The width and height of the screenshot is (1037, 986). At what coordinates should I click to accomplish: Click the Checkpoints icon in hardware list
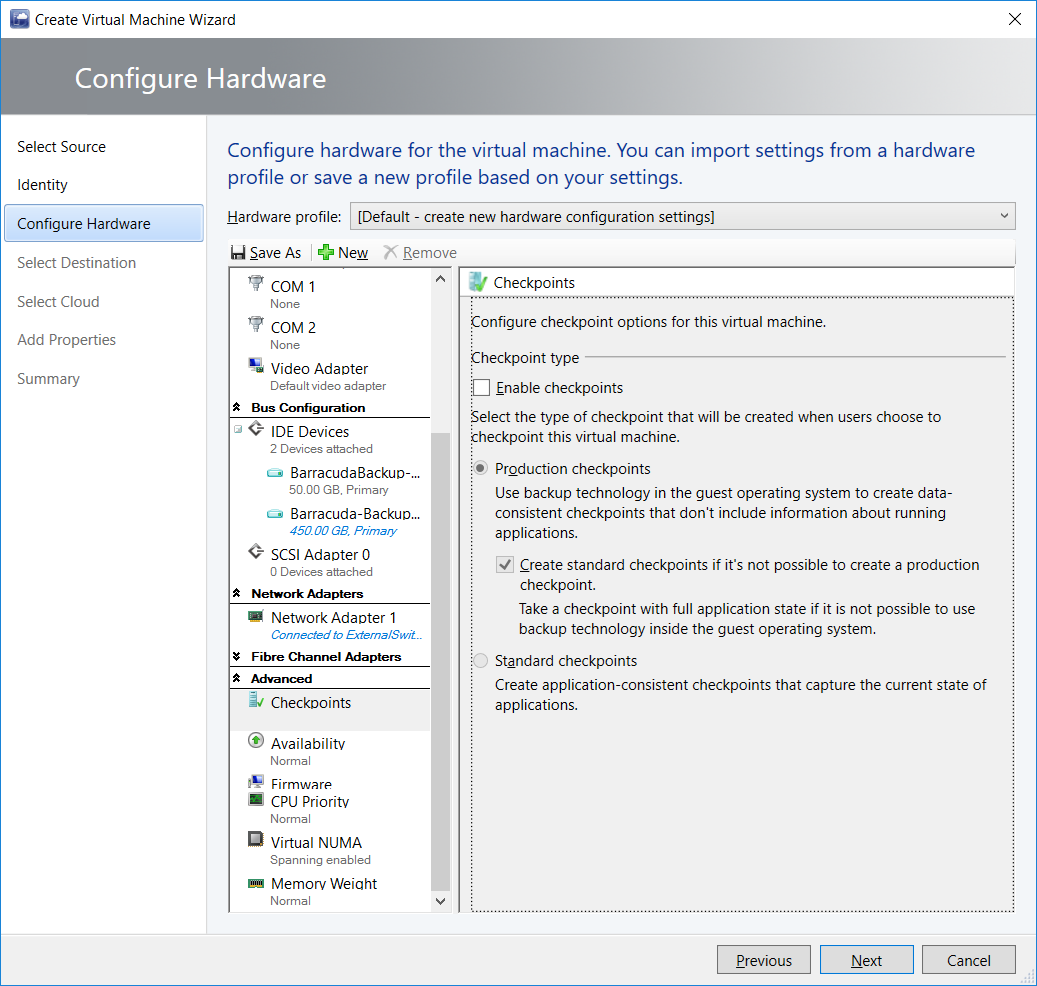pos(256,700)
